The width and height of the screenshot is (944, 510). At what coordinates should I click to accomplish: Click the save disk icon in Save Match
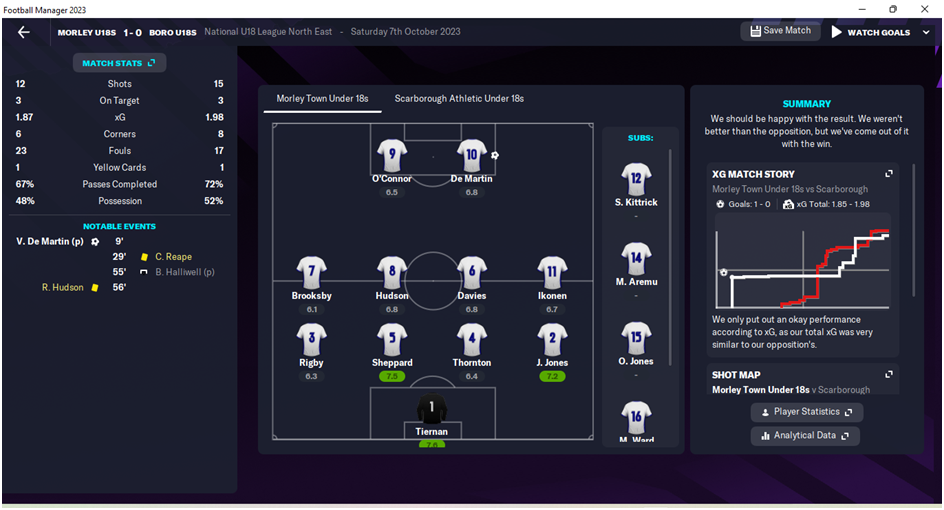pyautogui.click(x=755, y=31)
